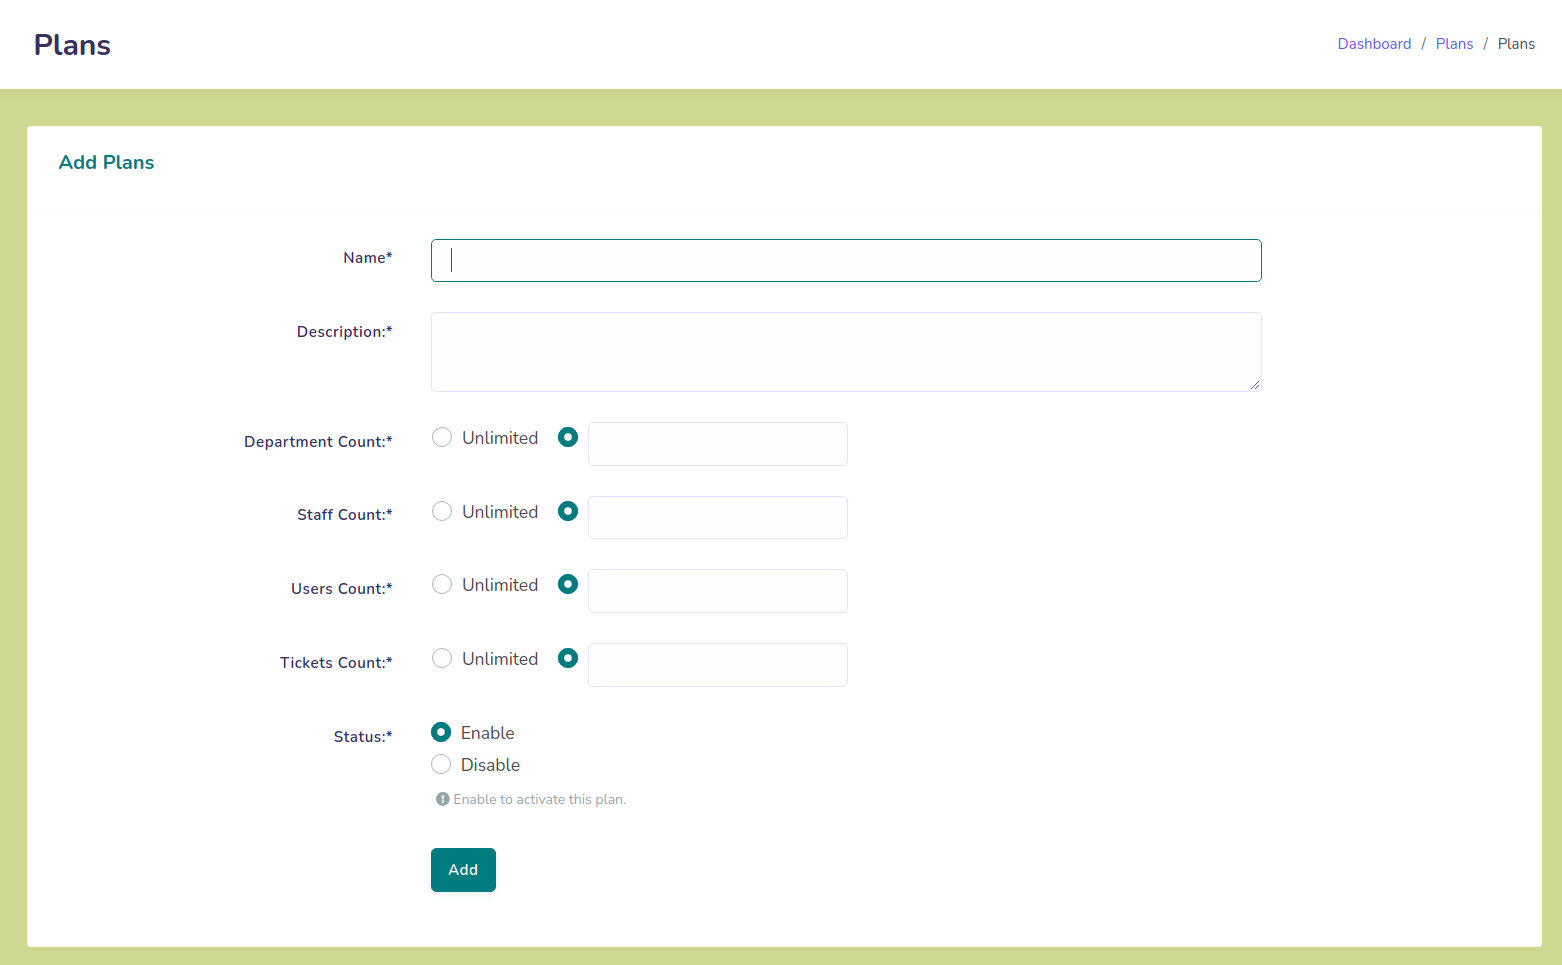Set plan Status to Disable
Image resolution: width=1562 pixels, height=965 pixels.
click(x=441, y=765)
